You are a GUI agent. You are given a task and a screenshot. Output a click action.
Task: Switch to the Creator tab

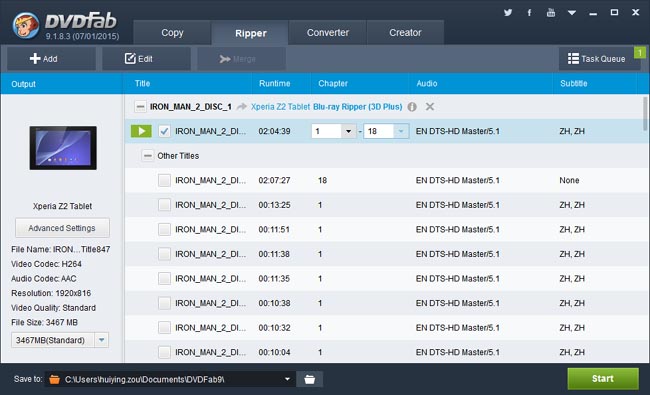tap(405, 33)
